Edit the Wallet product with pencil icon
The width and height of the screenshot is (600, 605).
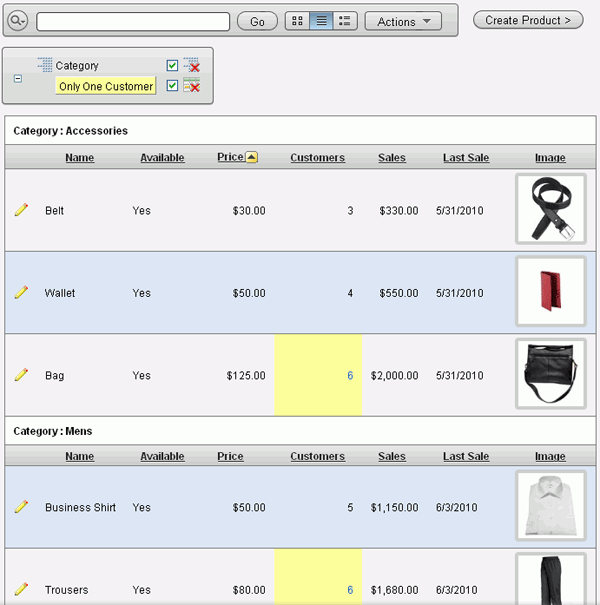tap(21, 292)
